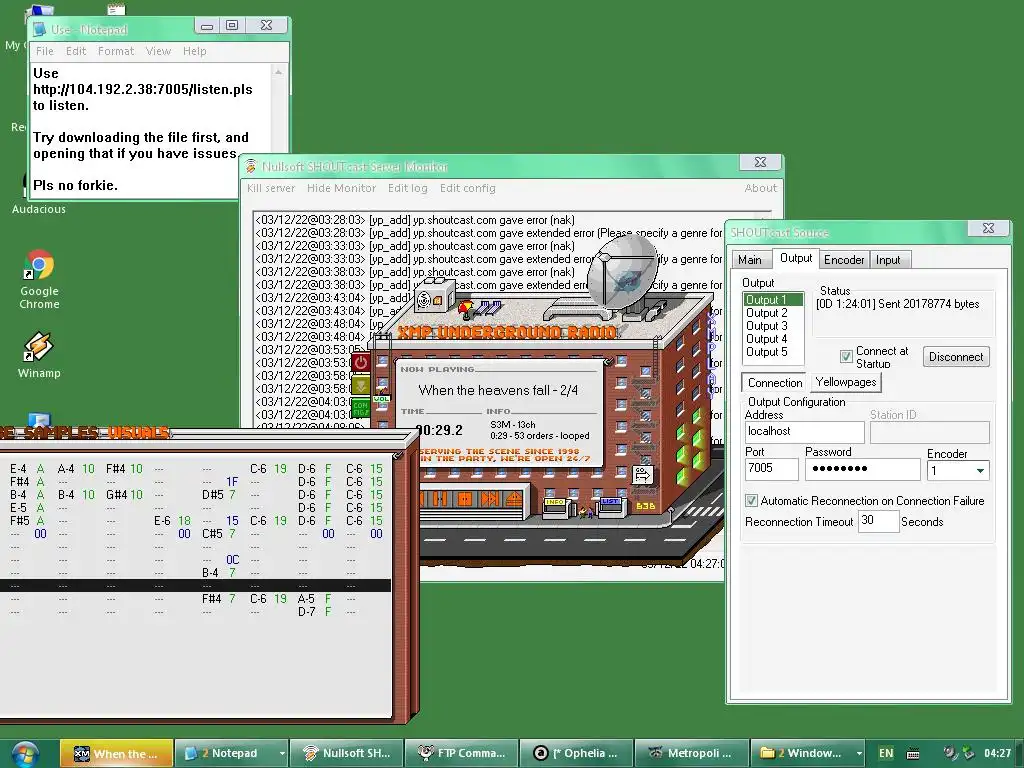Click XMPlay's stop button
Screen dimensions: 1024x768
click(x=465, y=500)
